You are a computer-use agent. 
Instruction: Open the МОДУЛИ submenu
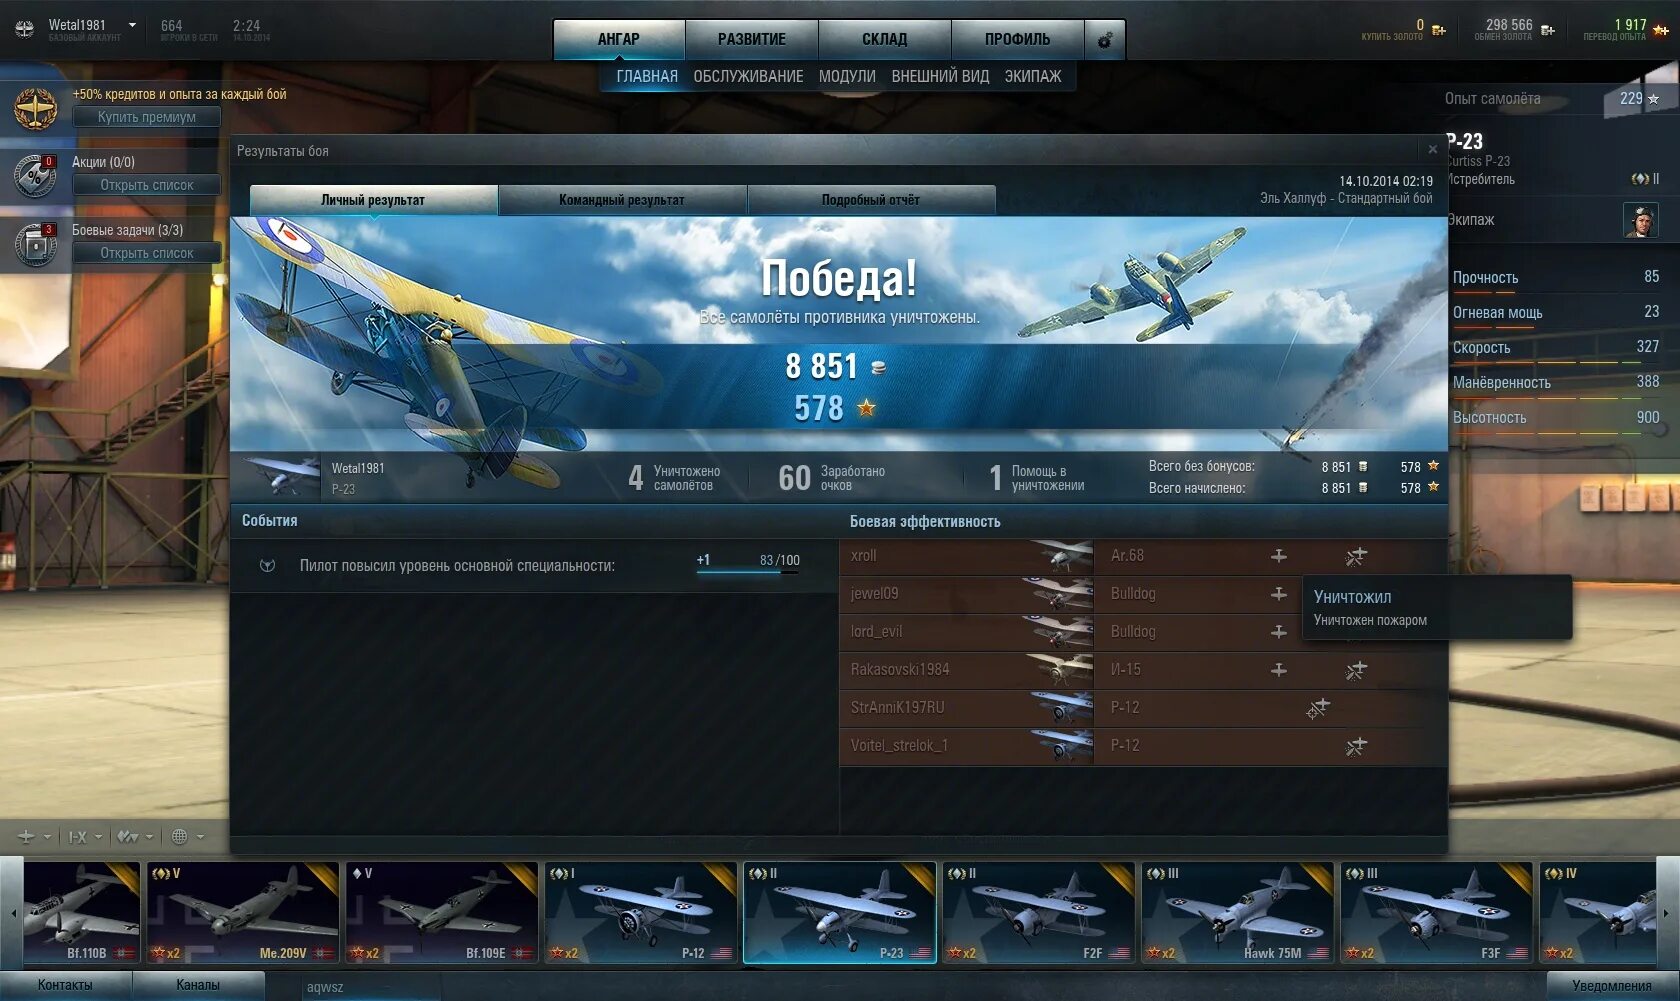(x=847, y=77)
